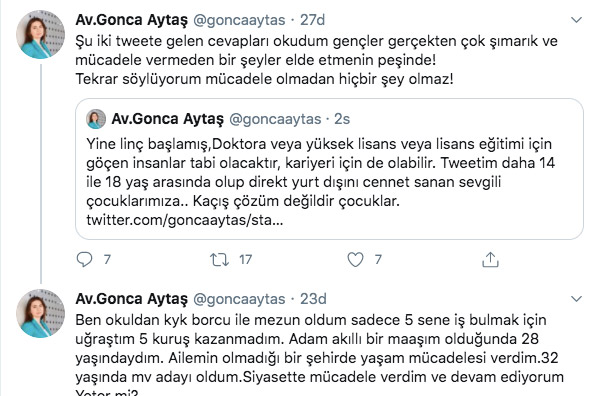Share the first tweet using share icon
This screenshot has width=590, height=396.
click(x=490, y=260)
